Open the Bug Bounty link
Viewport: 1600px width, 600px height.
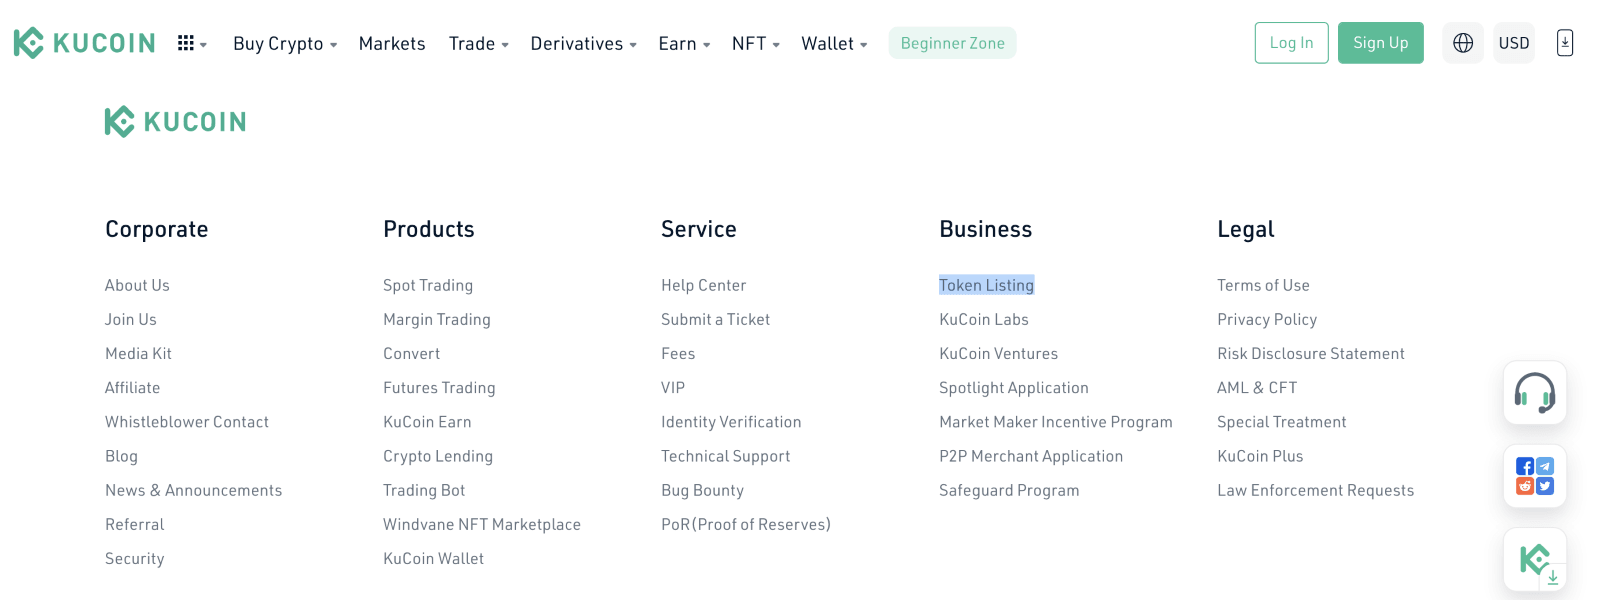702,490
